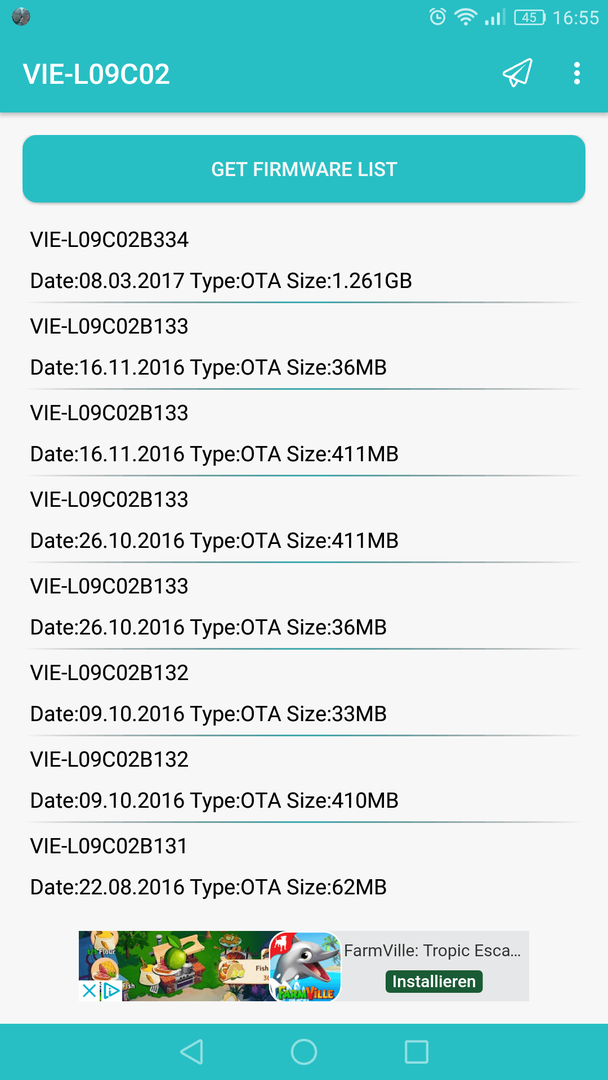Viewport: 608px width, 1080px height.
Task: Tap the Wi-Fi status bar icon
Action: click(466, 17)
